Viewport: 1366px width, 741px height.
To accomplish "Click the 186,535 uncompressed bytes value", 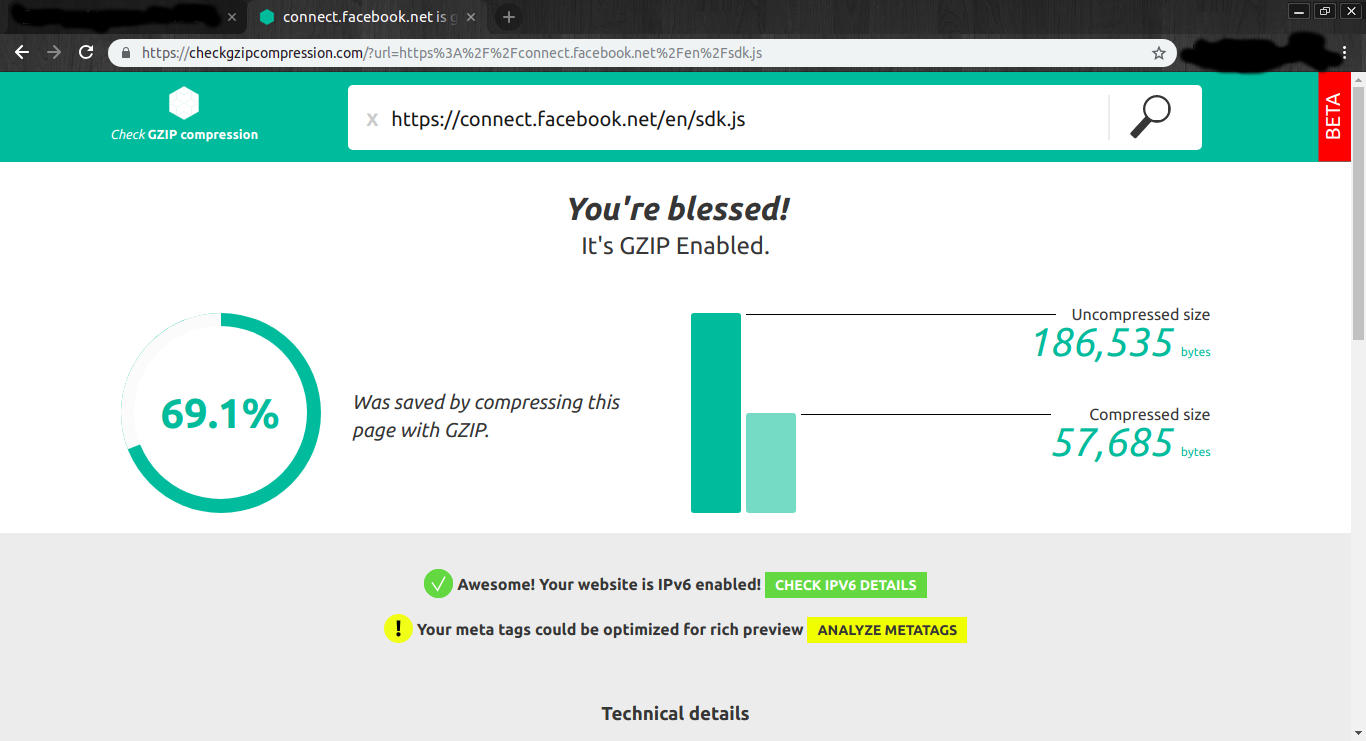I will [1102, 343].
